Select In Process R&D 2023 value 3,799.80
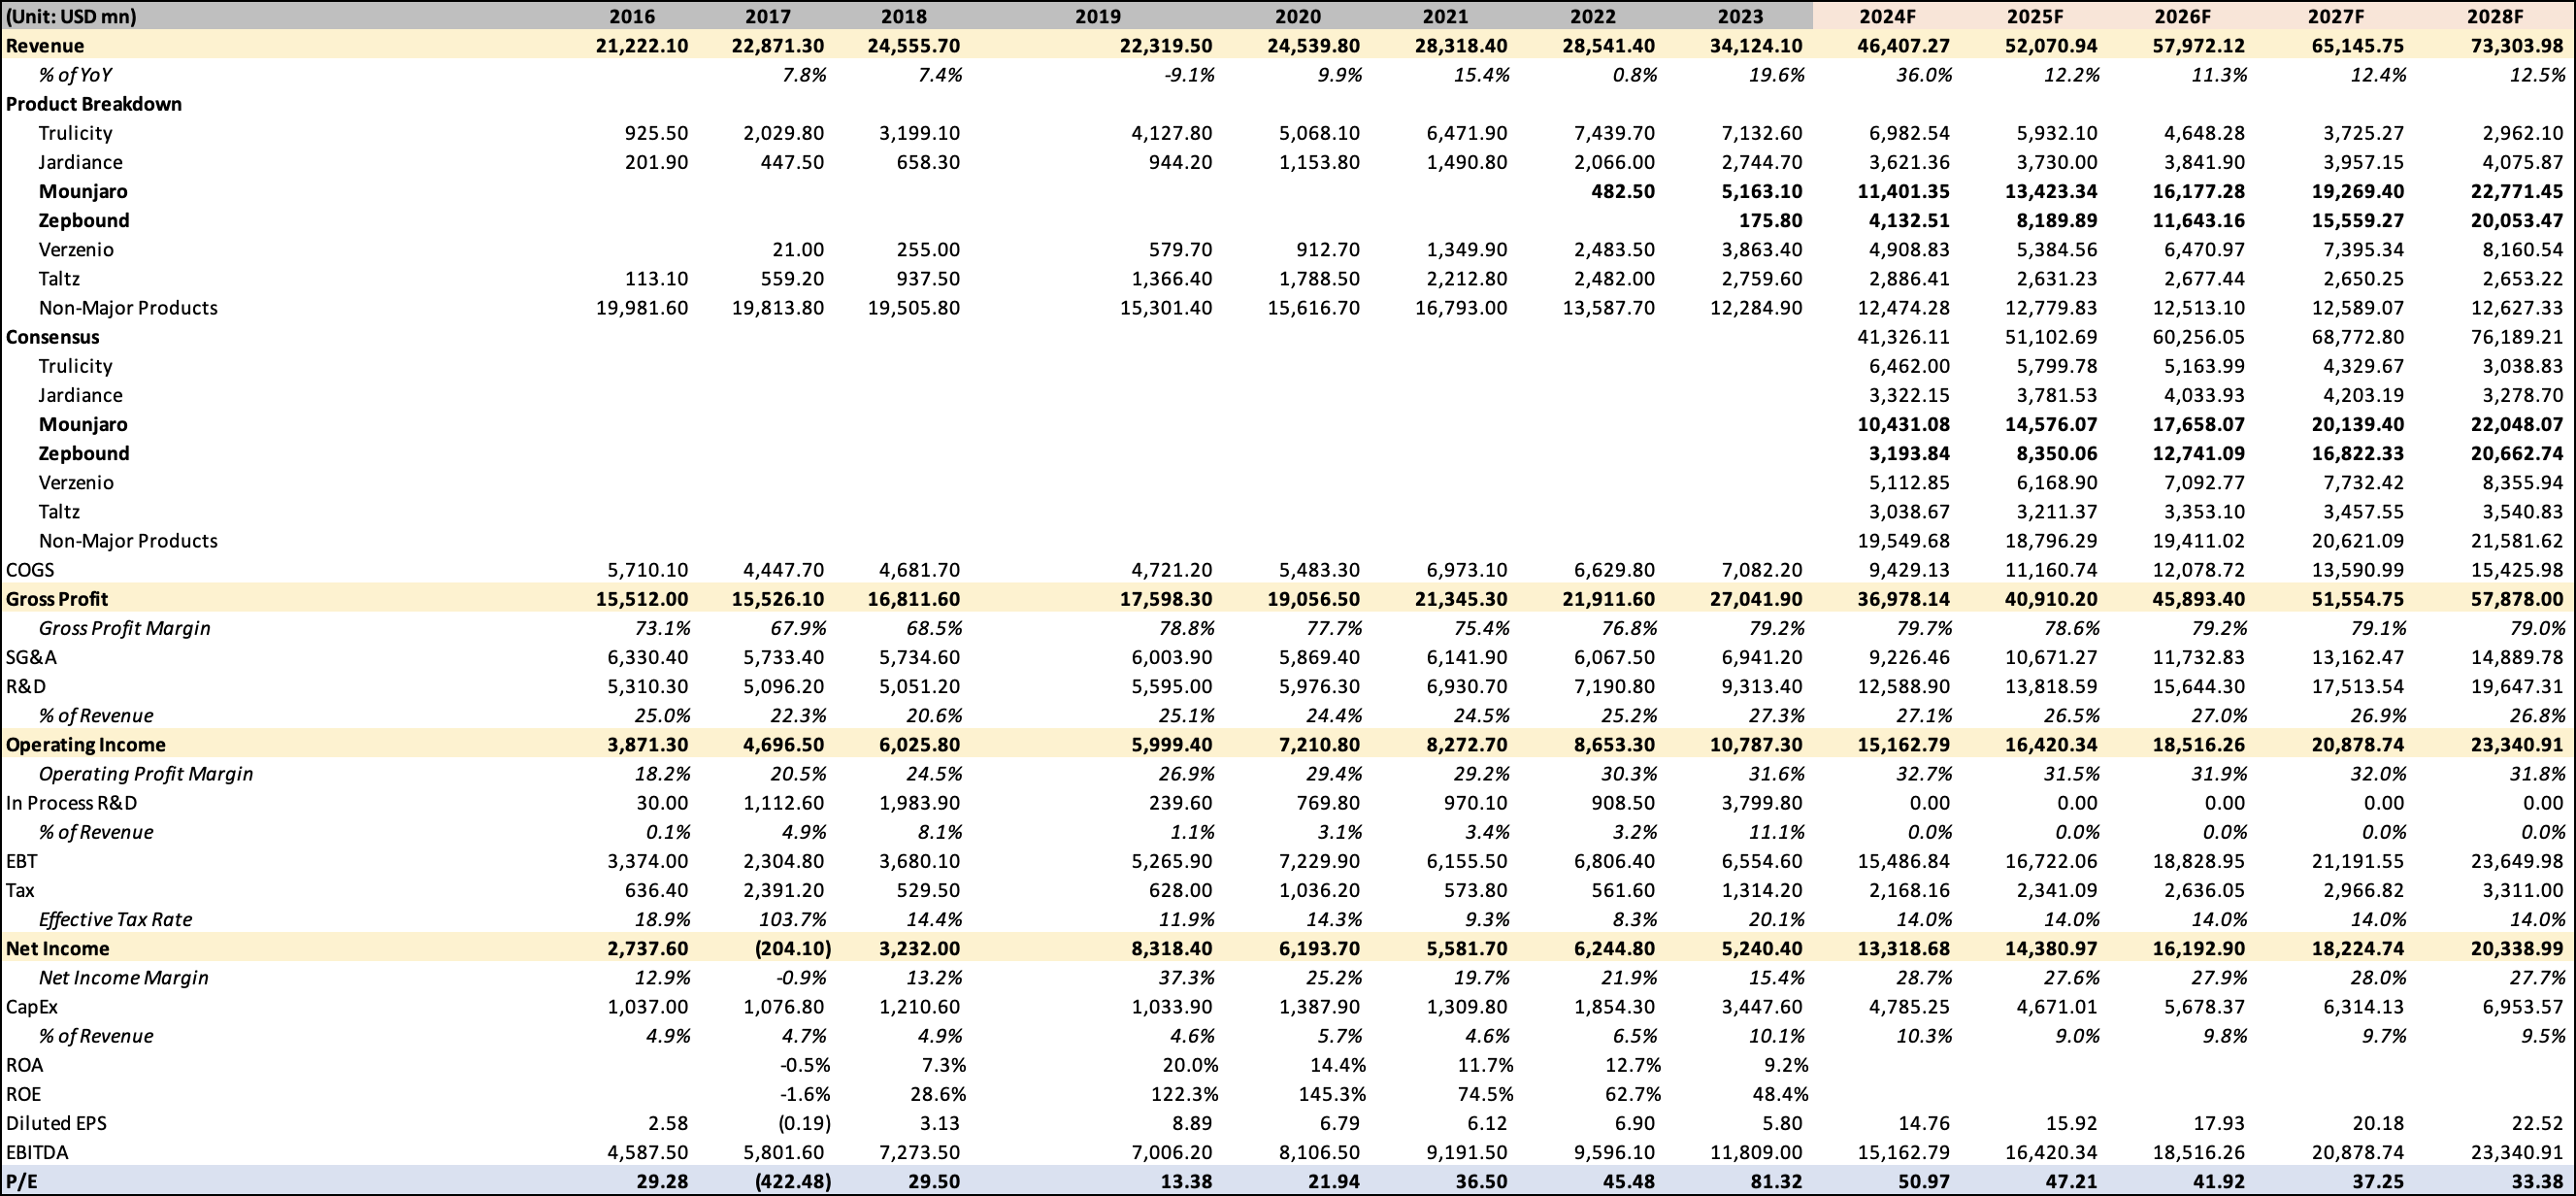The width and height of the screenshot is (2576, 1196). click(x=1761, y=801)
